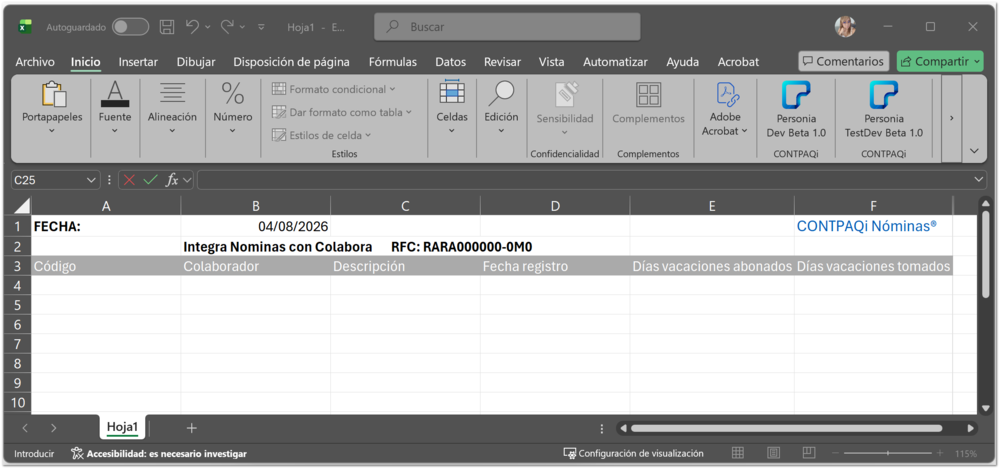Open the Número percent format group

(x=233, y=107)
